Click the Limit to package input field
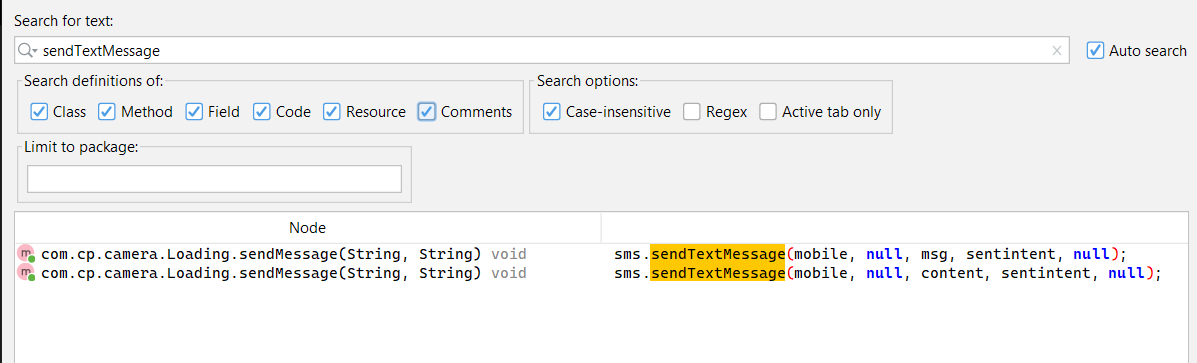Viewport: 1197px width, 363px height. pyautogui.click(x=215, y=178)
